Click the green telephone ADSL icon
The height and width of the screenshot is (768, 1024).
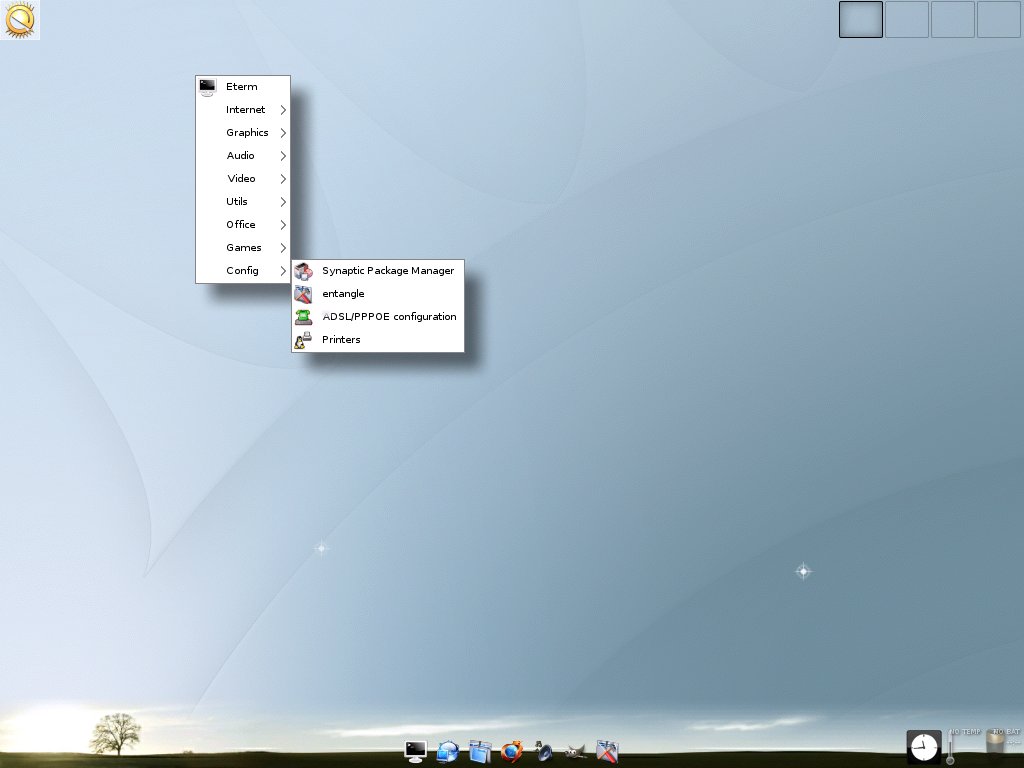click(x=303, y=317)
